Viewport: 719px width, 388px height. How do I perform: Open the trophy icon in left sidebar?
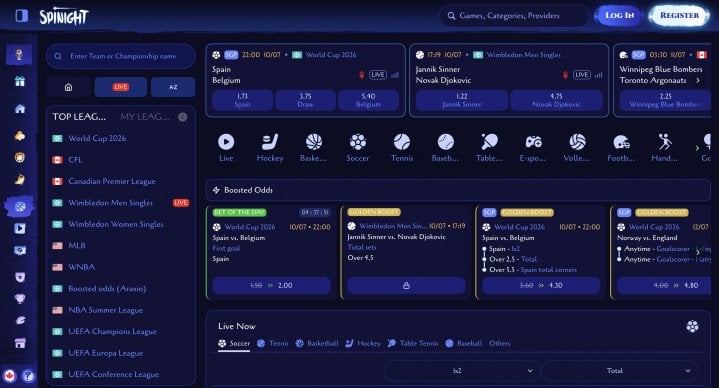click(x=19, y=55)
